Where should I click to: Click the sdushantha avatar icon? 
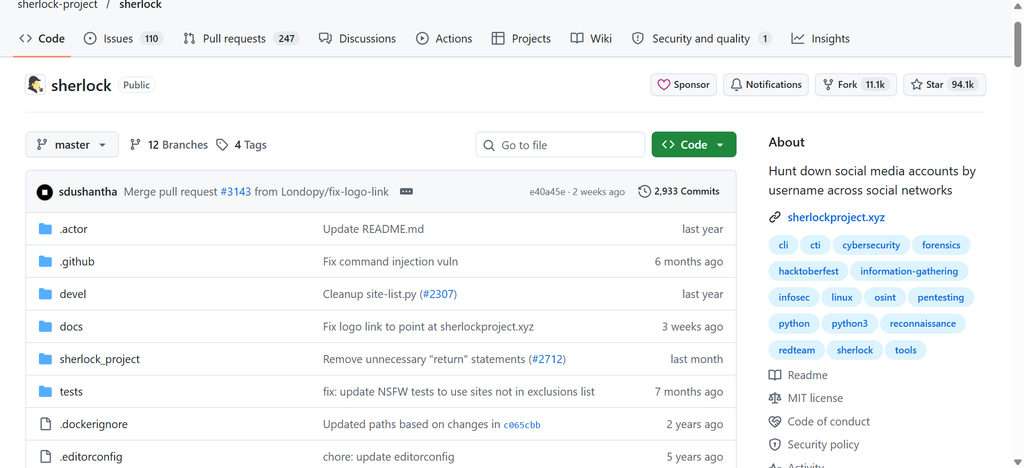point(44,192)
